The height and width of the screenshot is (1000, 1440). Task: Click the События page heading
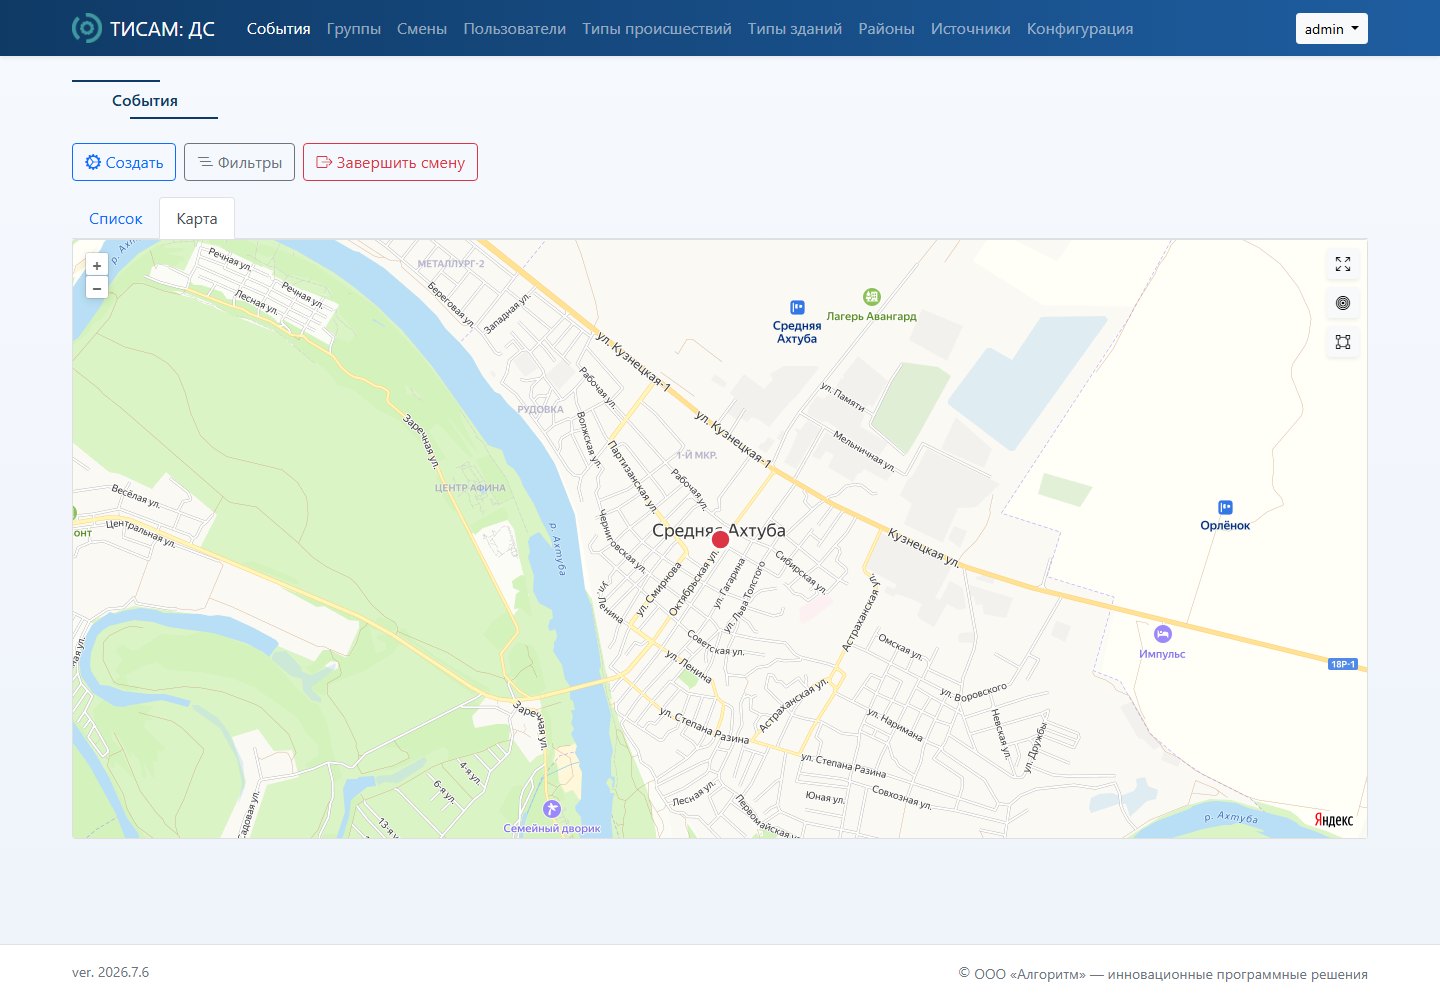click(x=145, y=100)
